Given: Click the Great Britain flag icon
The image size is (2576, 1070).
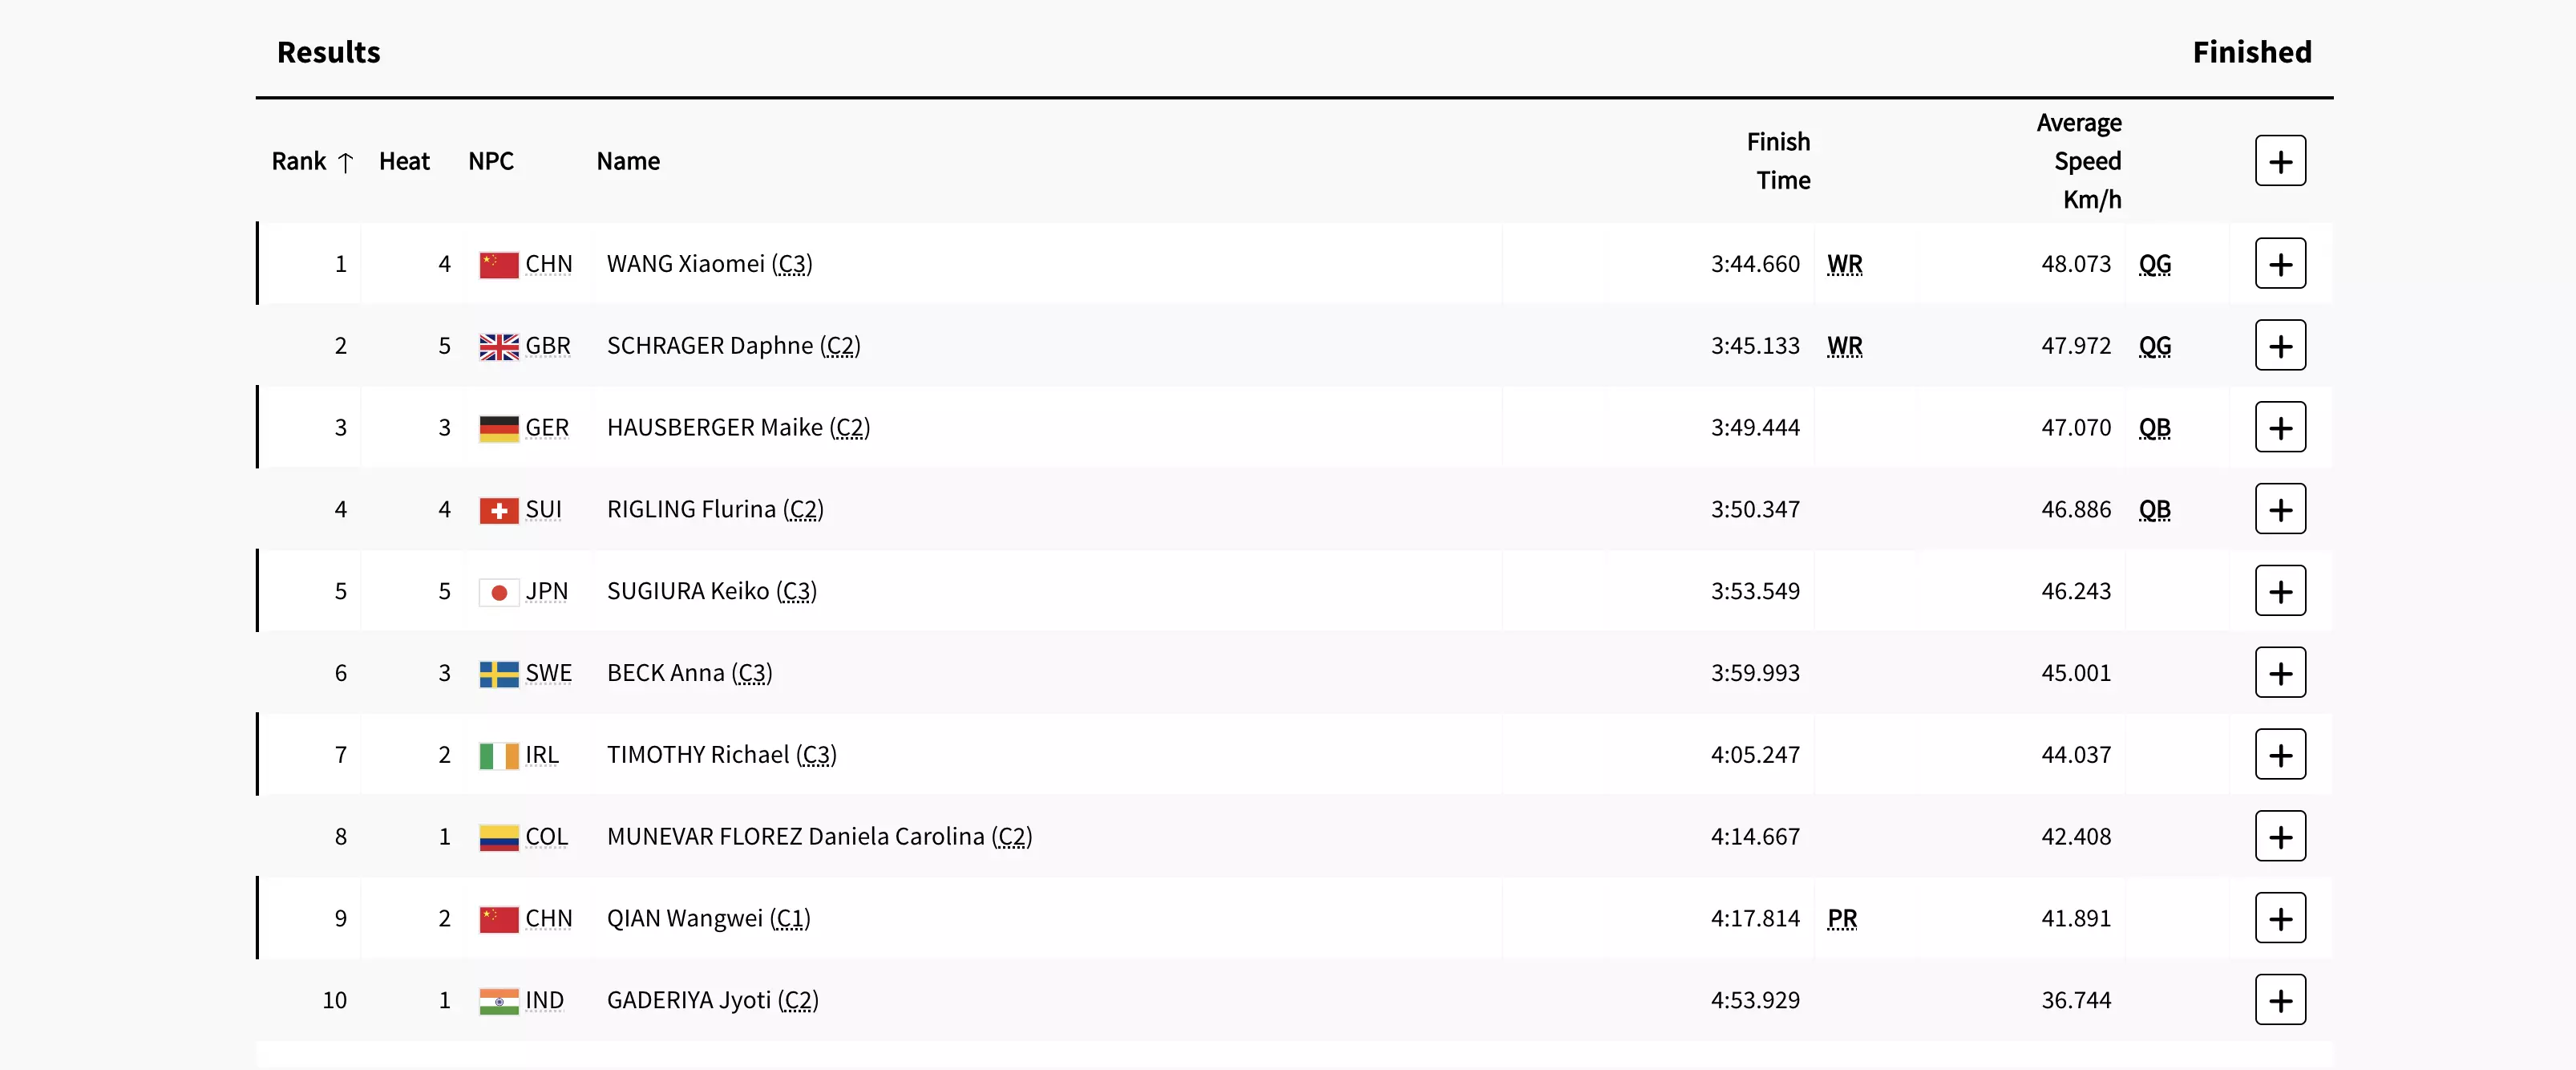Looking at the screenshot, I should (498, 347).
